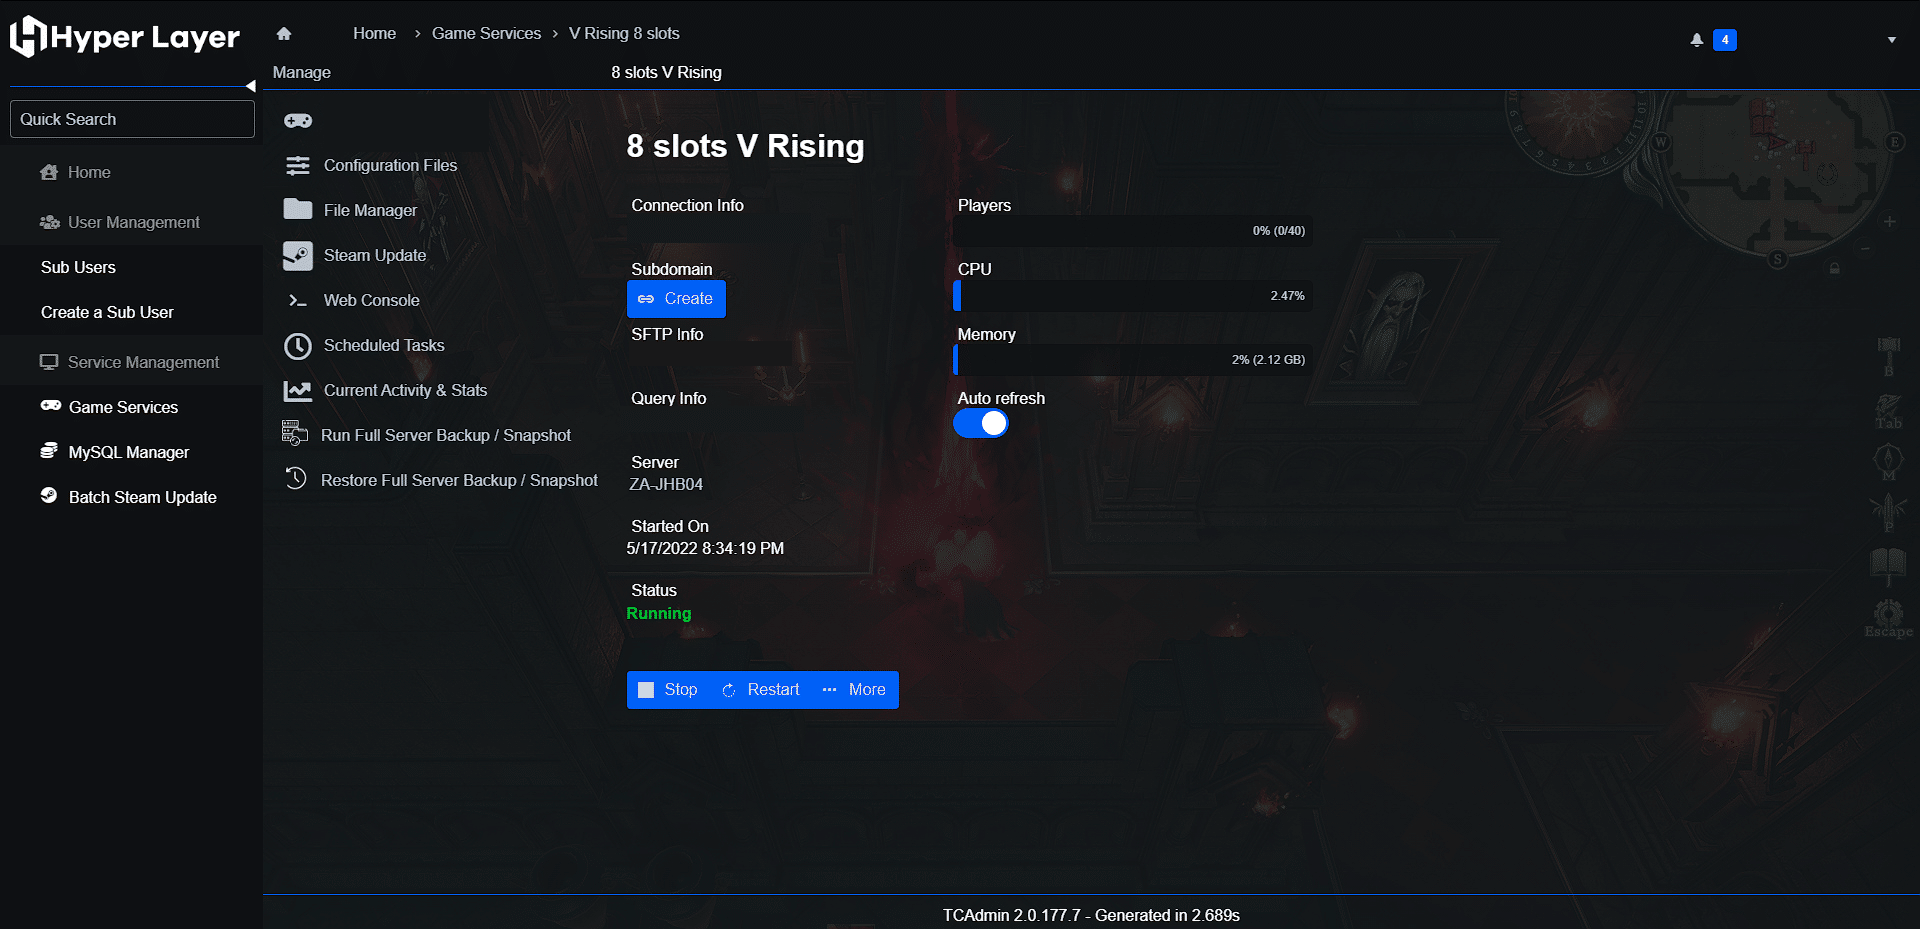Click the Query Info label

coord(668,398)
